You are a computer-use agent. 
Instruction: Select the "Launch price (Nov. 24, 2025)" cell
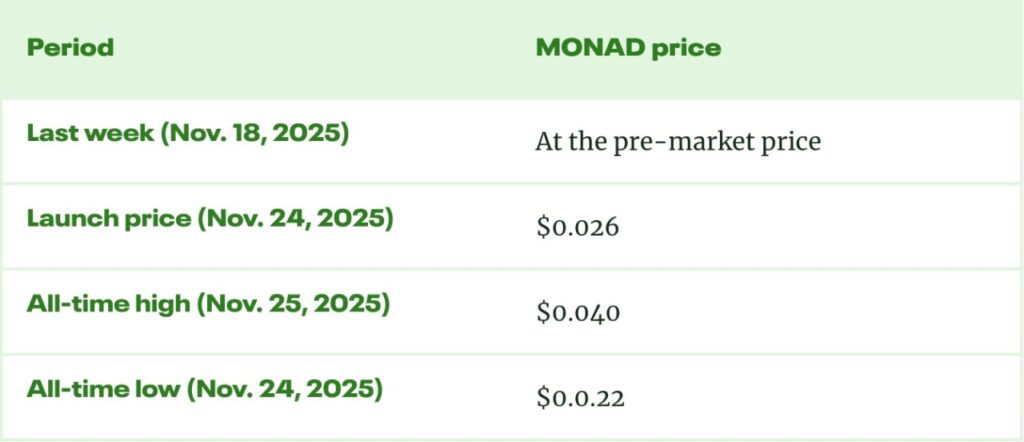click(x=210, y=218)
